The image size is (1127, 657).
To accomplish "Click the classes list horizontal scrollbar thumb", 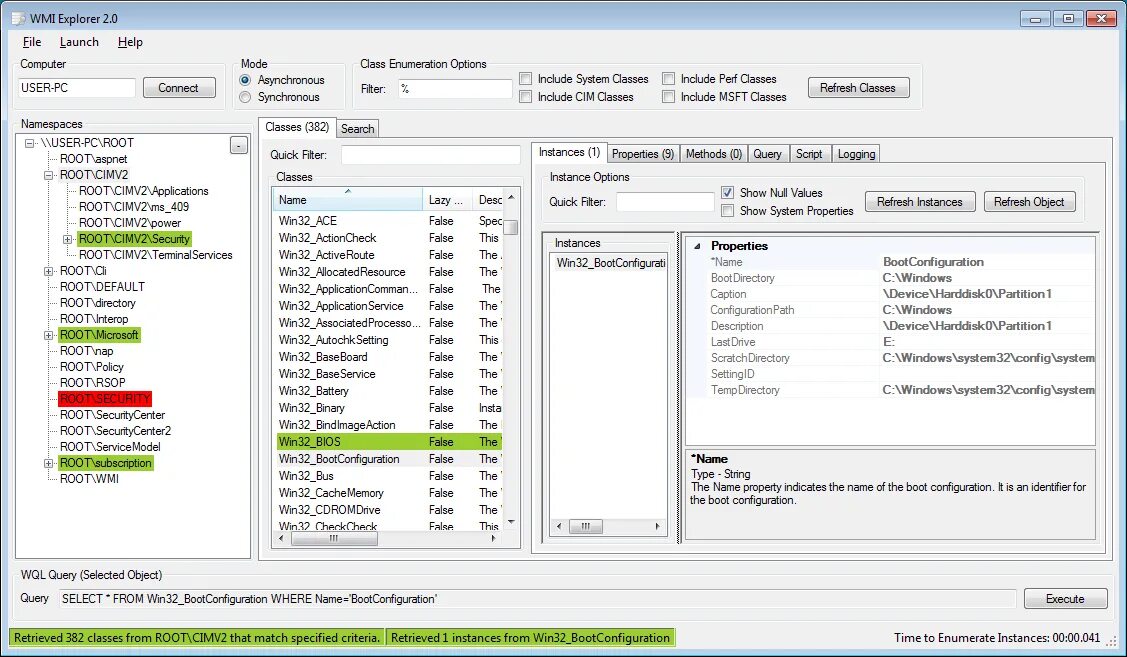I will pos(334,538).
